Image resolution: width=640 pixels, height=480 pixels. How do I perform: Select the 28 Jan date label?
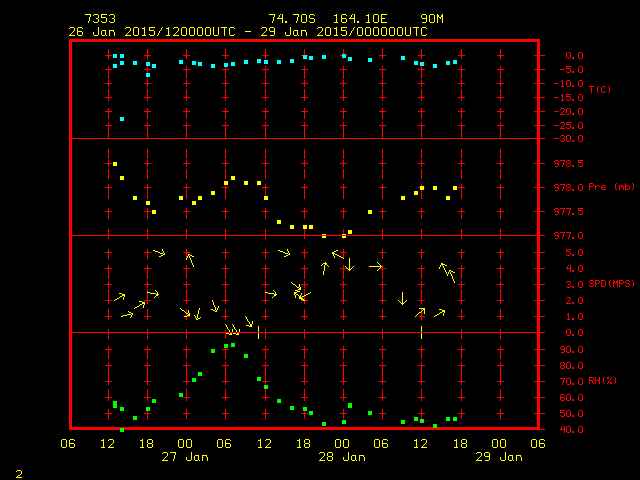pyautogui.click(x=342, y=457)
